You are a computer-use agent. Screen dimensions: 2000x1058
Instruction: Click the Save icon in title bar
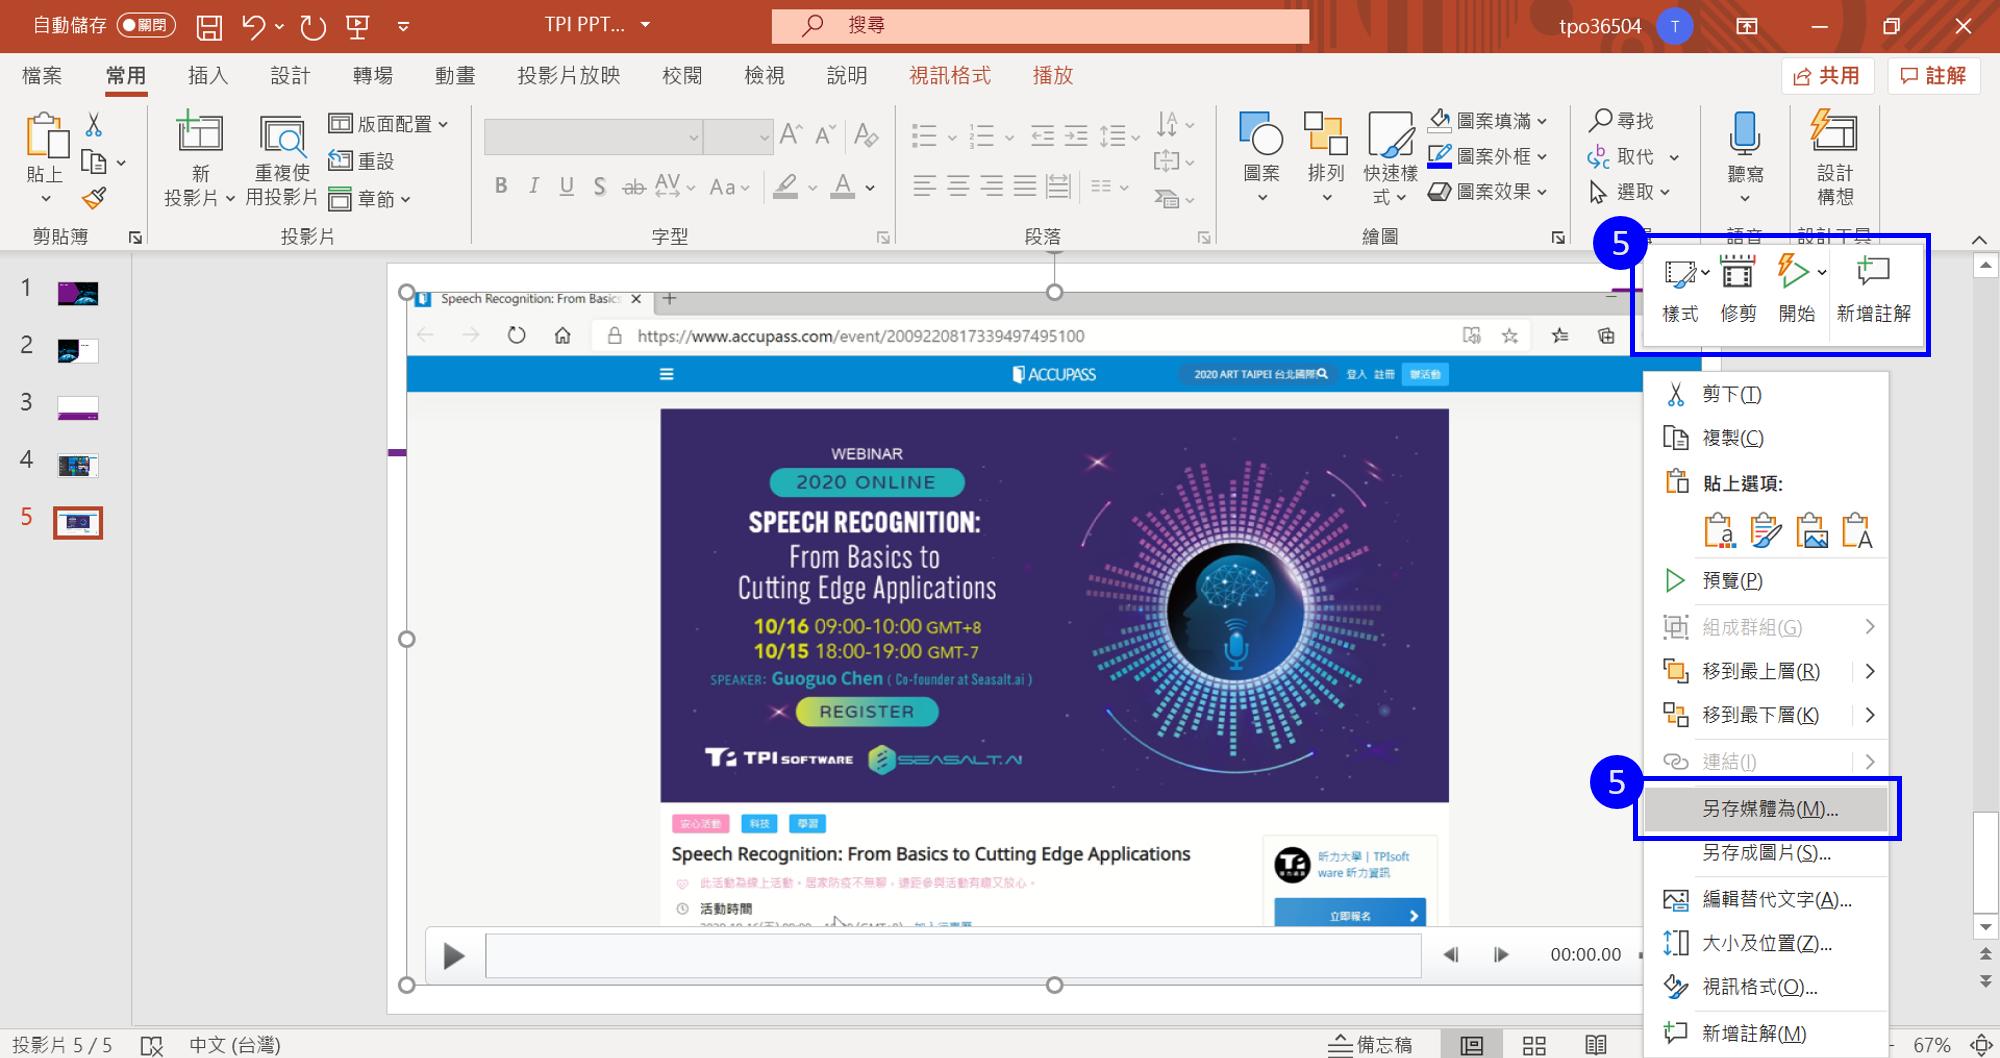[209, 26]
